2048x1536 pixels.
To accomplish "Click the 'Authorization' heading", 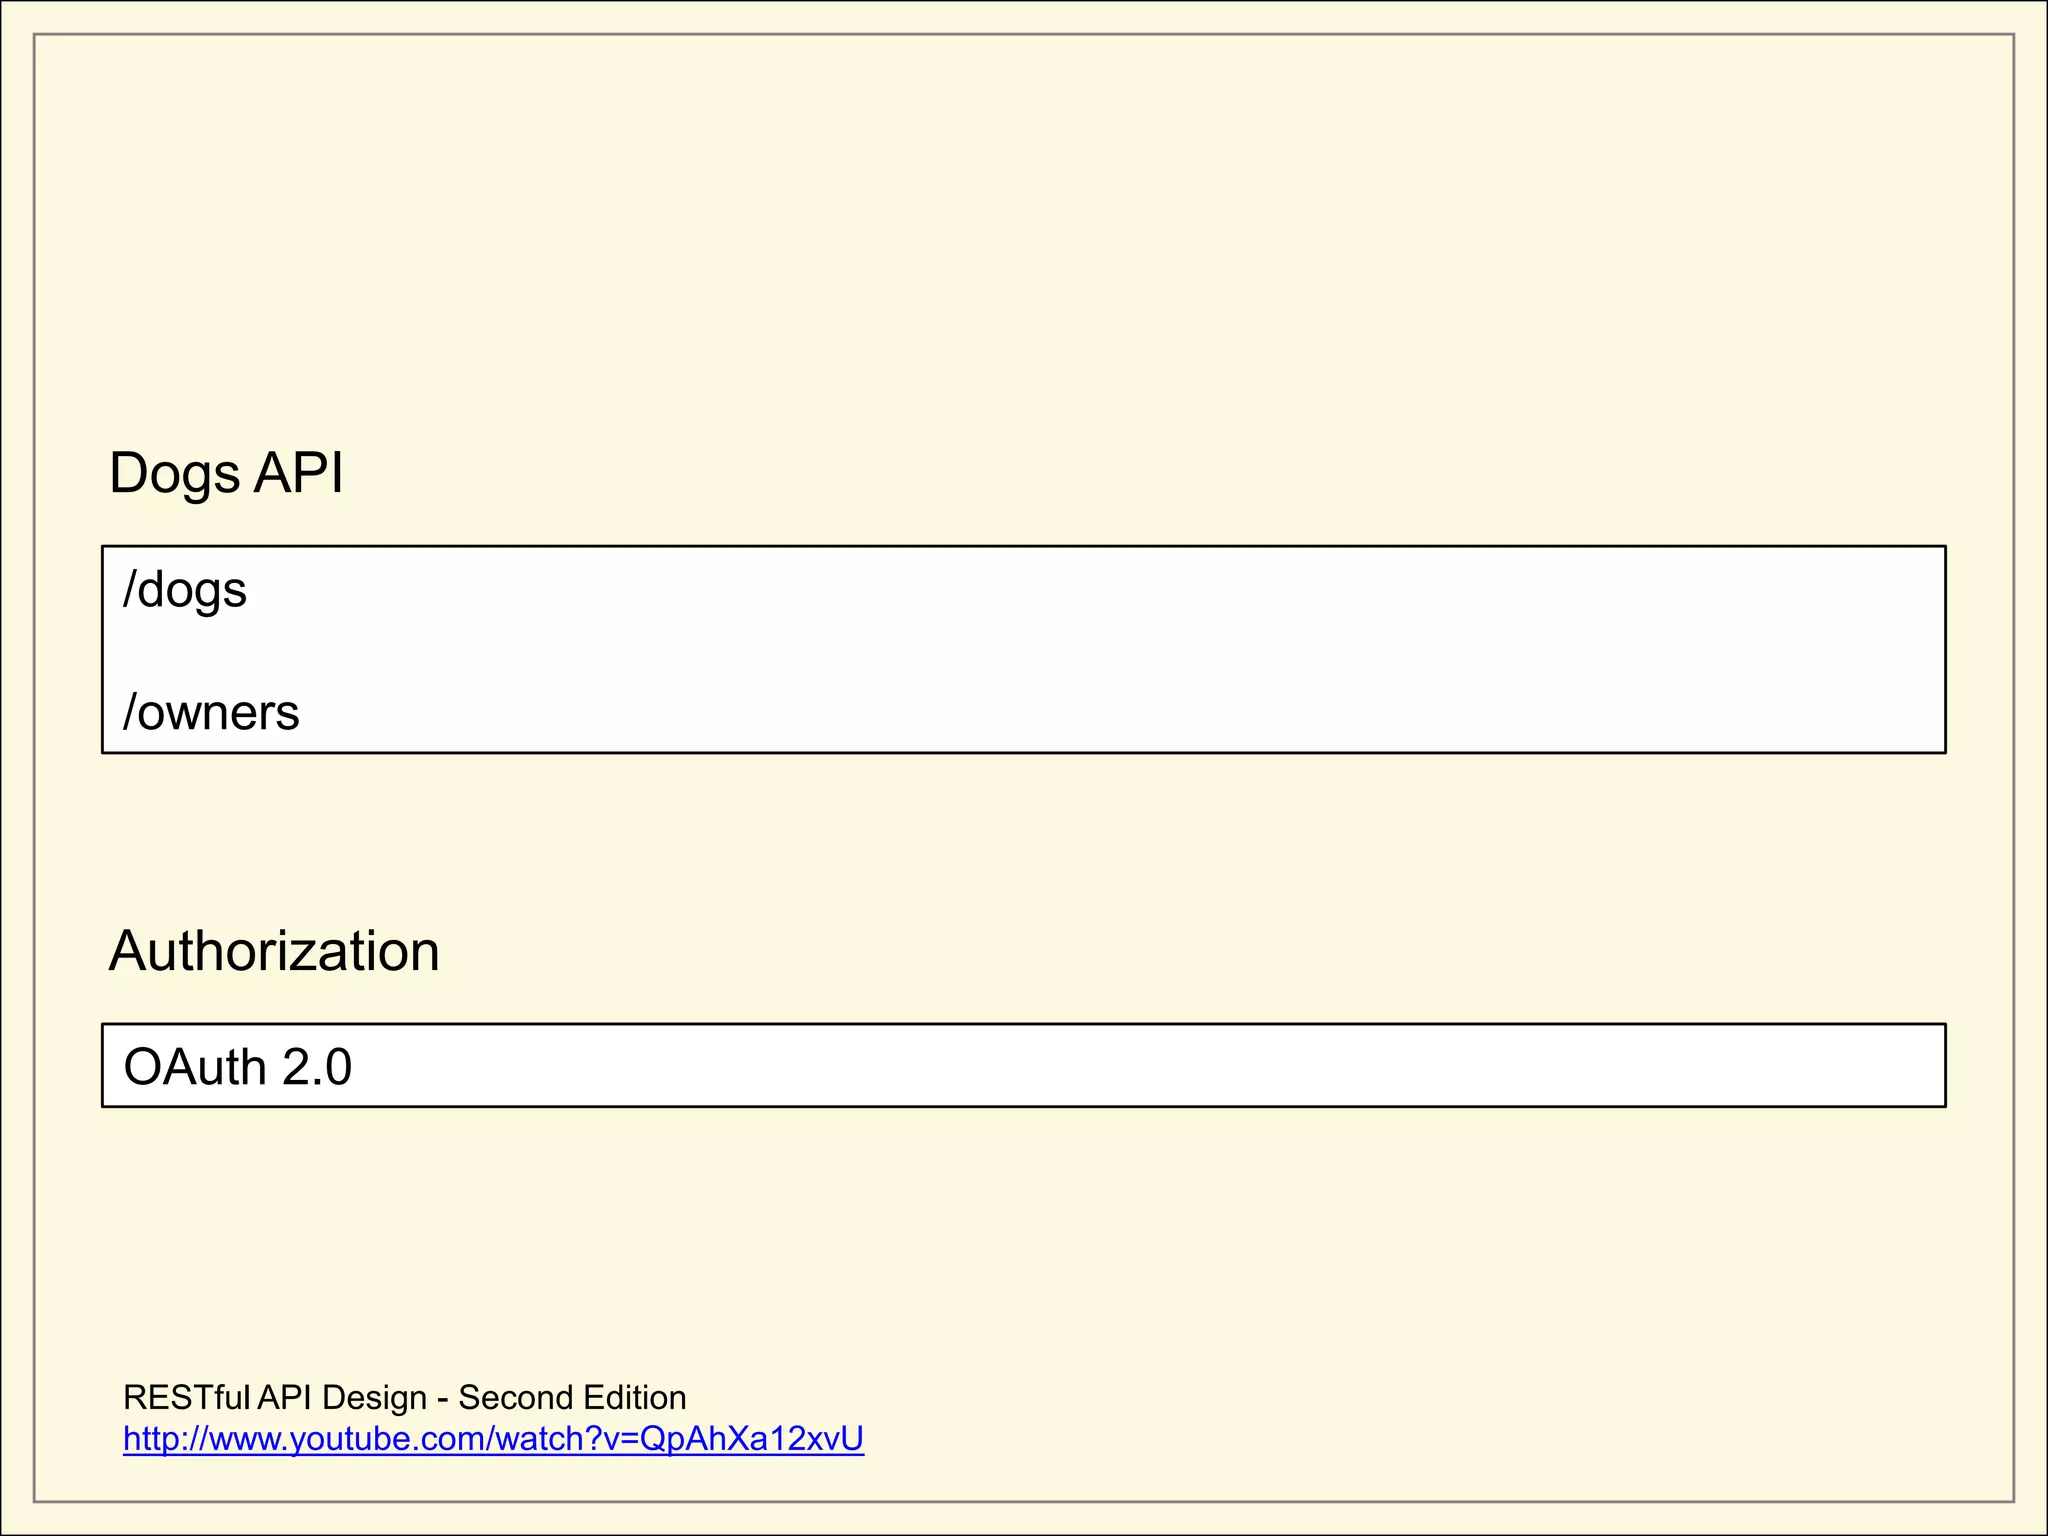I will [274, 951].
